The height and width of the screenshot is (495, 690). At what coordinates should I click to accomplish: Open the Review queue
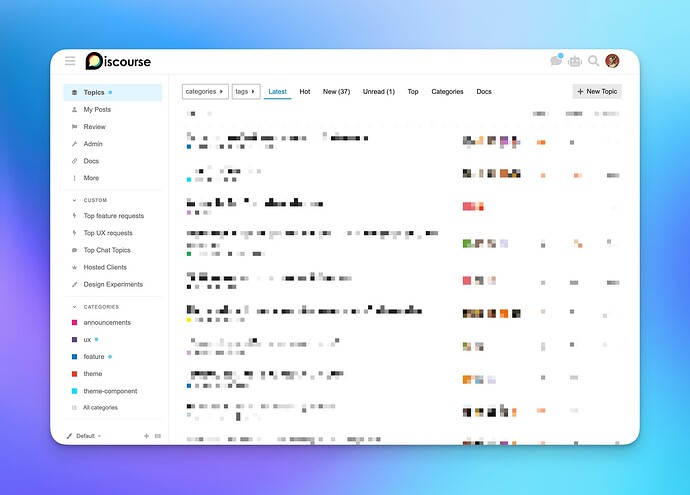[x=95, y=127]
